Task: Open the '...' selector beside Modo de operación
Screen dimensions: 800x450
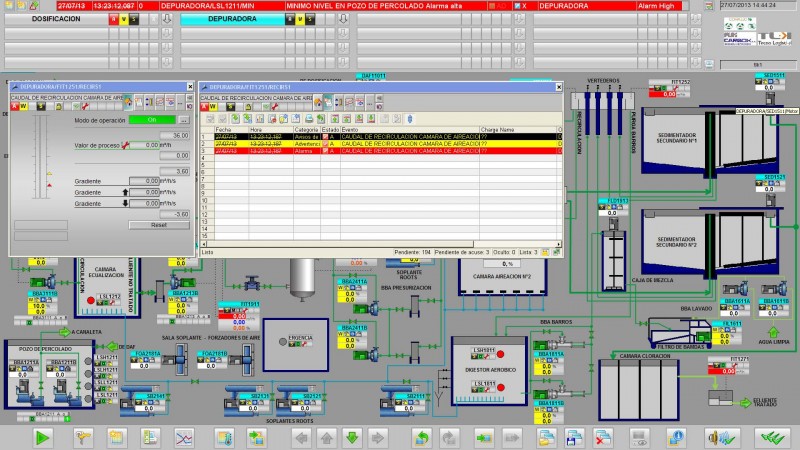Action: tap(184, 120)
